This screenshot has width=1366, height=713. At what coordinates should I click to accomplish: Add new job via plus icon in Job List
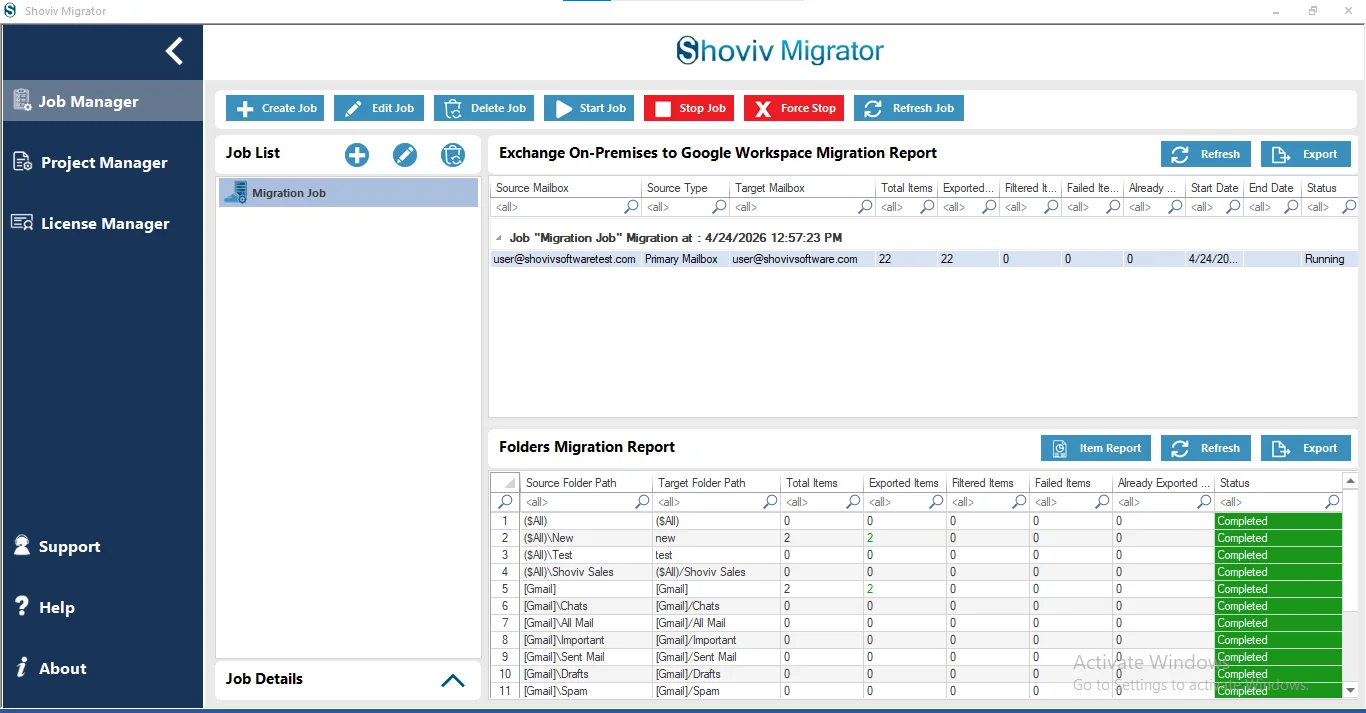click(357, 154)
